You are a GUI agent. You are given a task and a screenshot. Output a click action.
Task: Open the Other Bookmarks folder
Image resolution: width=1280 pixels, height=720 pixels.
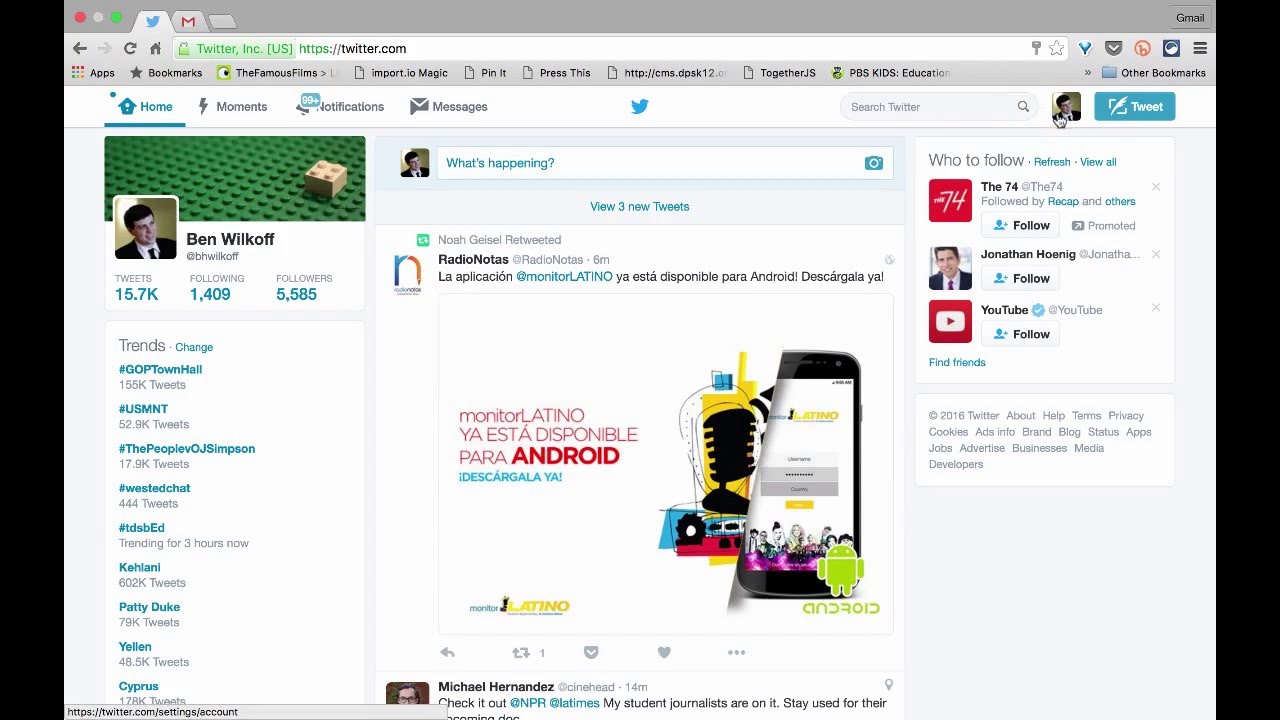click(1154, 73)
